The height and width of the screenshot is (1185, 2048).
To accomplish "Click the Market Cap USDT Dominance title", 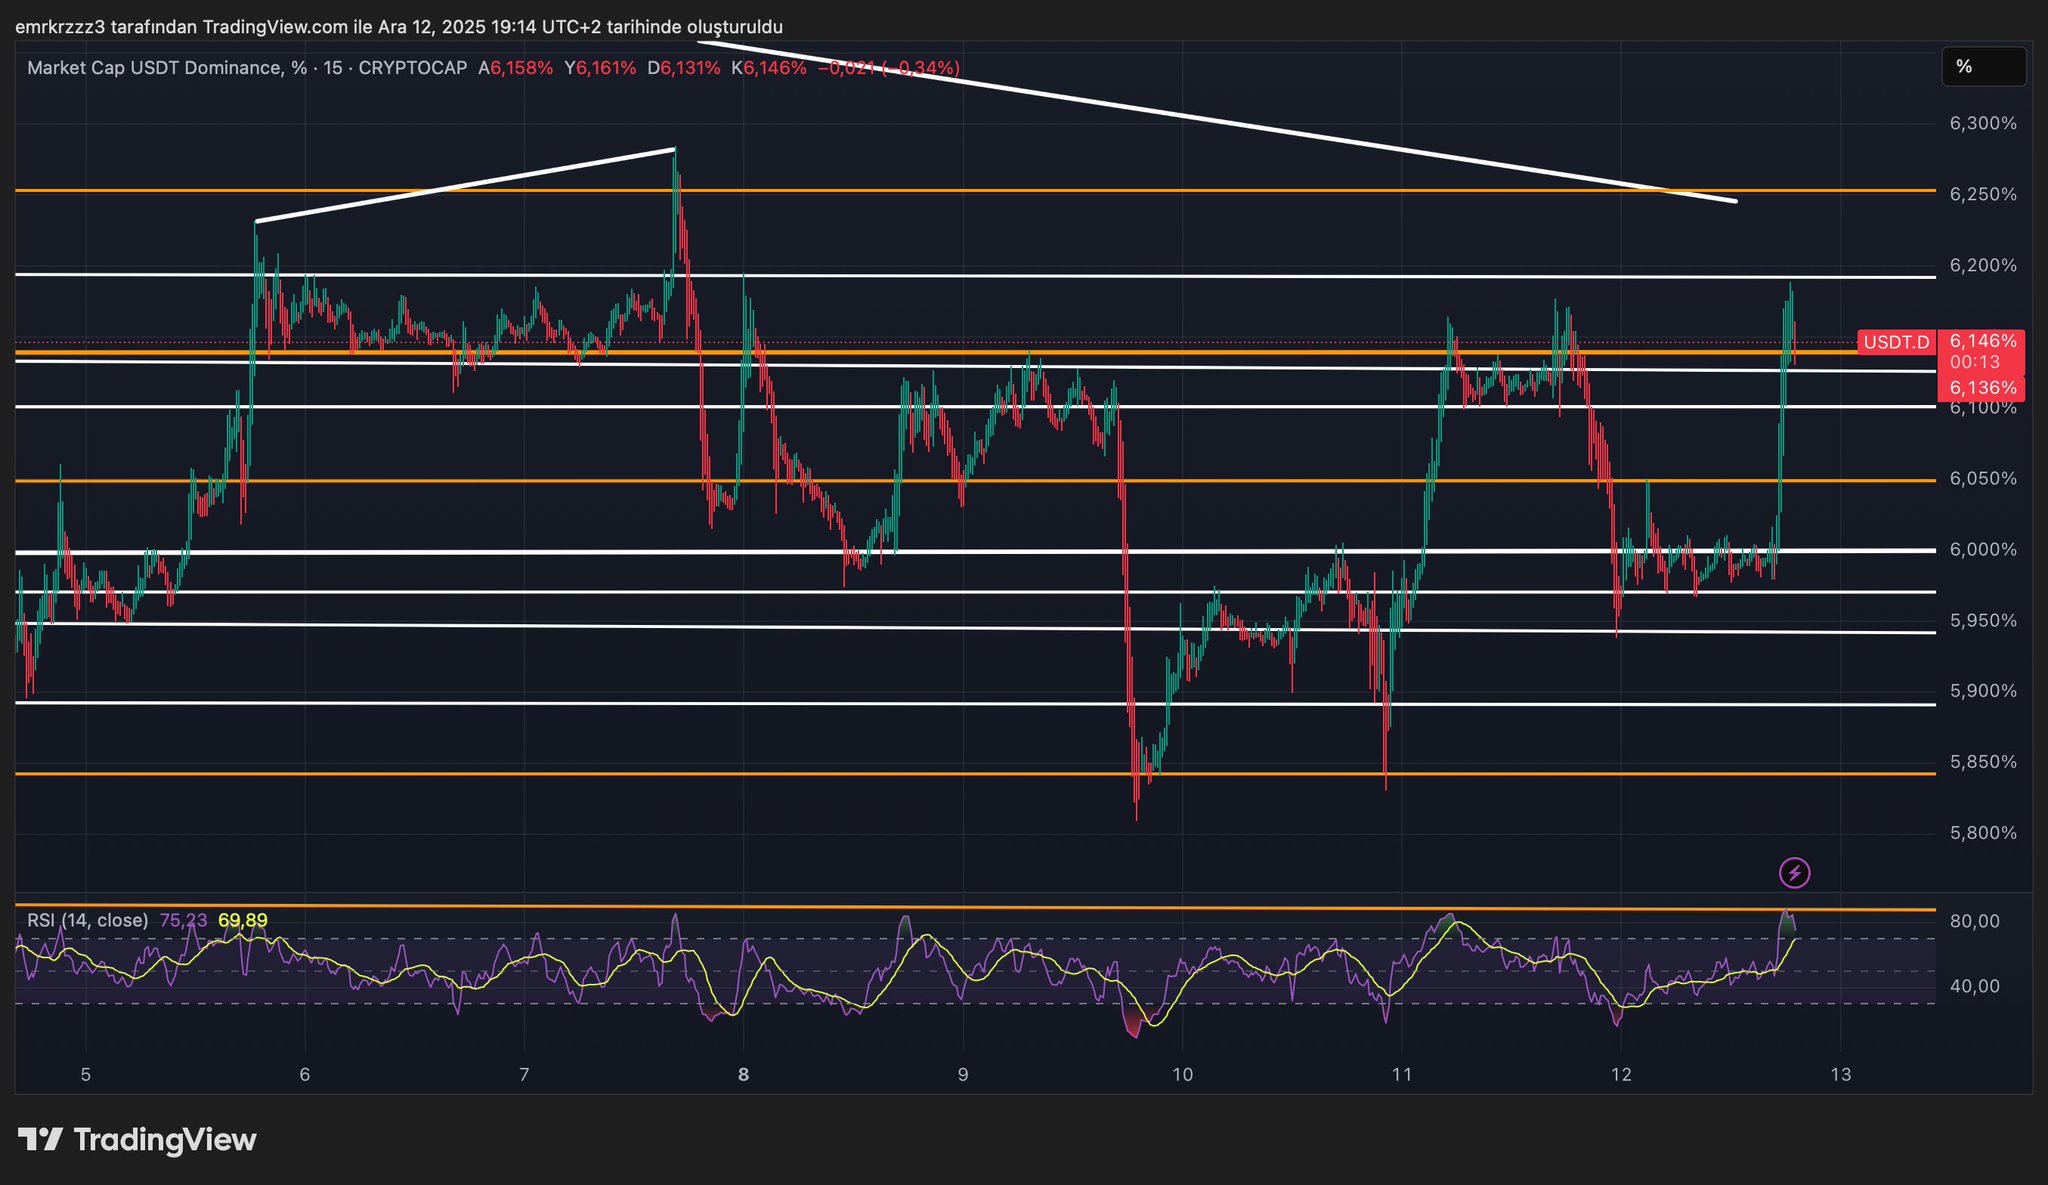I will tap(155, 68).
